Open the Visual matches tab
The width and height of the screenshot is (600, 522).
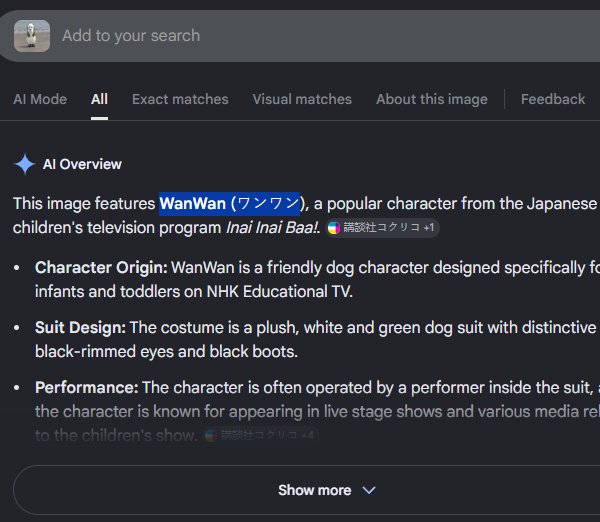click(x=302, y=100)
